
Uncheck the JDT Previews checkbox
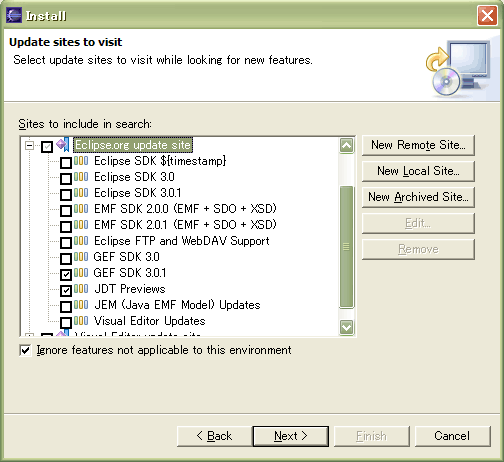(x=66, y=291)
